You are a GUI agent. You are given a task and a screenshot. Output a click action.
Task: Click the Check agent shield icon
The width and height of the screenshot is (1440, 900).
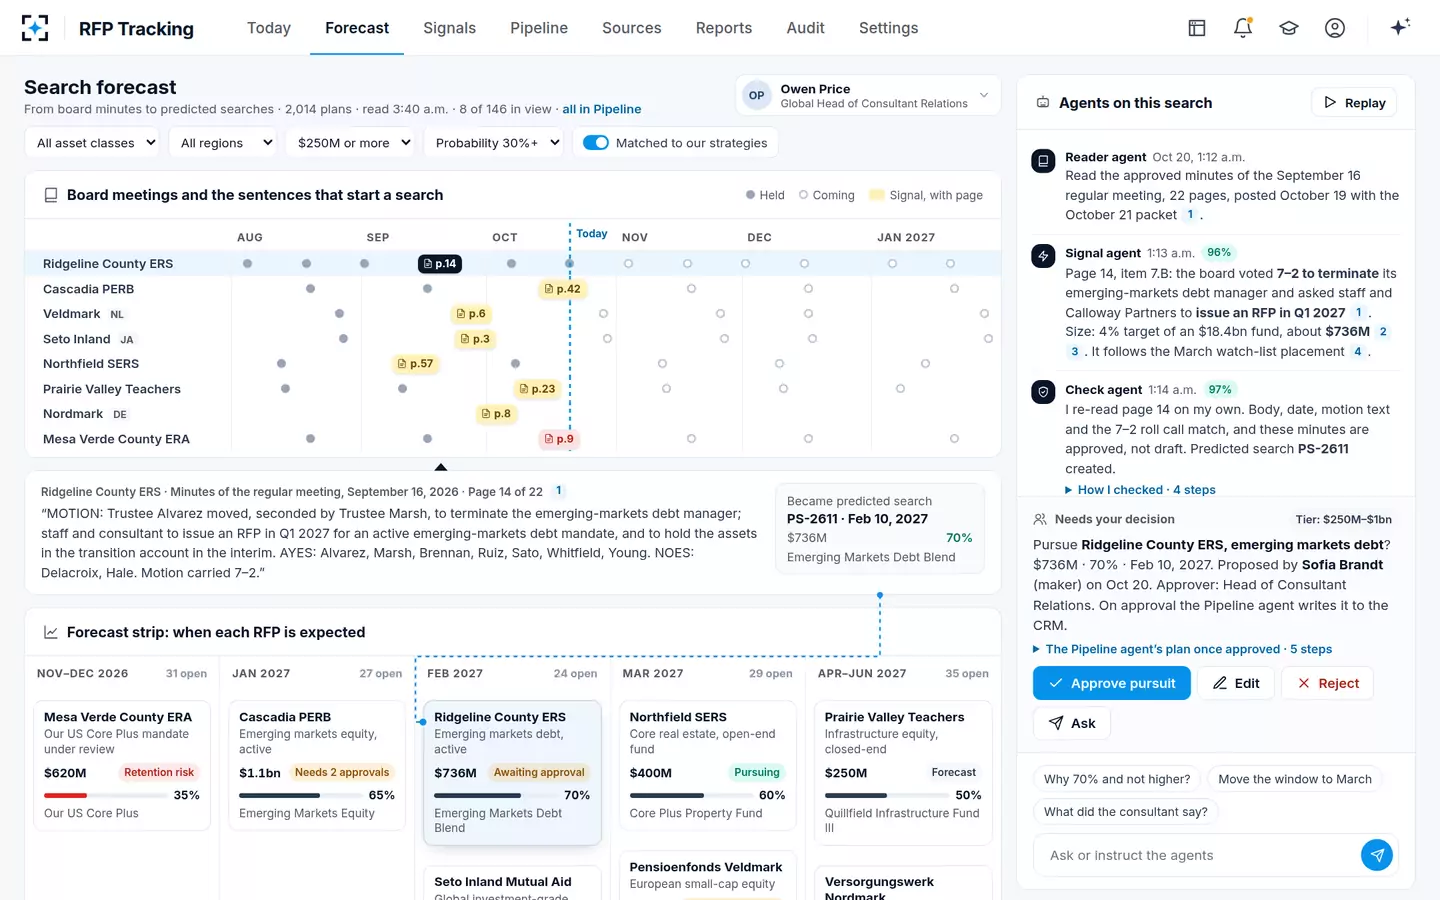[1043, 392]
